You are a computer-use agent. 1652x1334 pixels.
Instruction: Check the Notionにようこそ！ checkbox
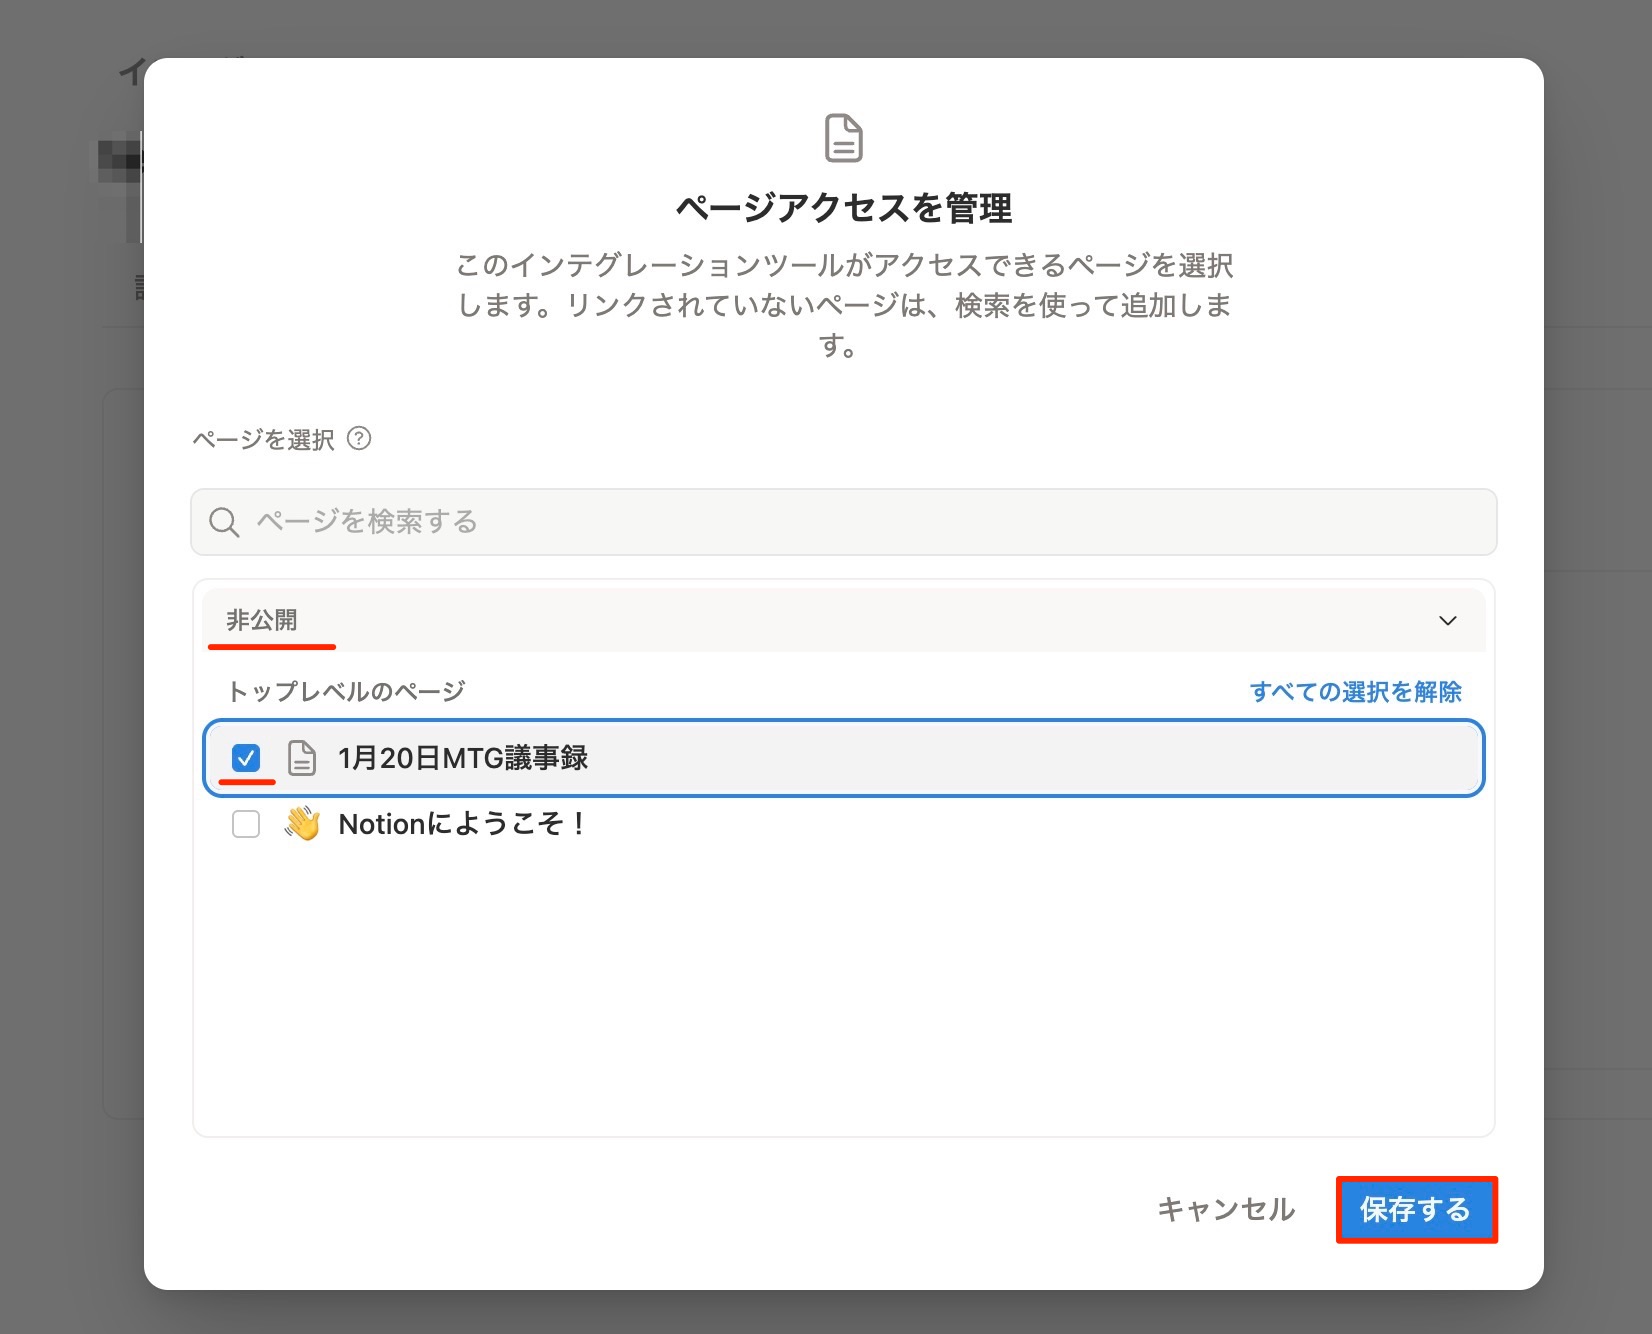(246, 824)
